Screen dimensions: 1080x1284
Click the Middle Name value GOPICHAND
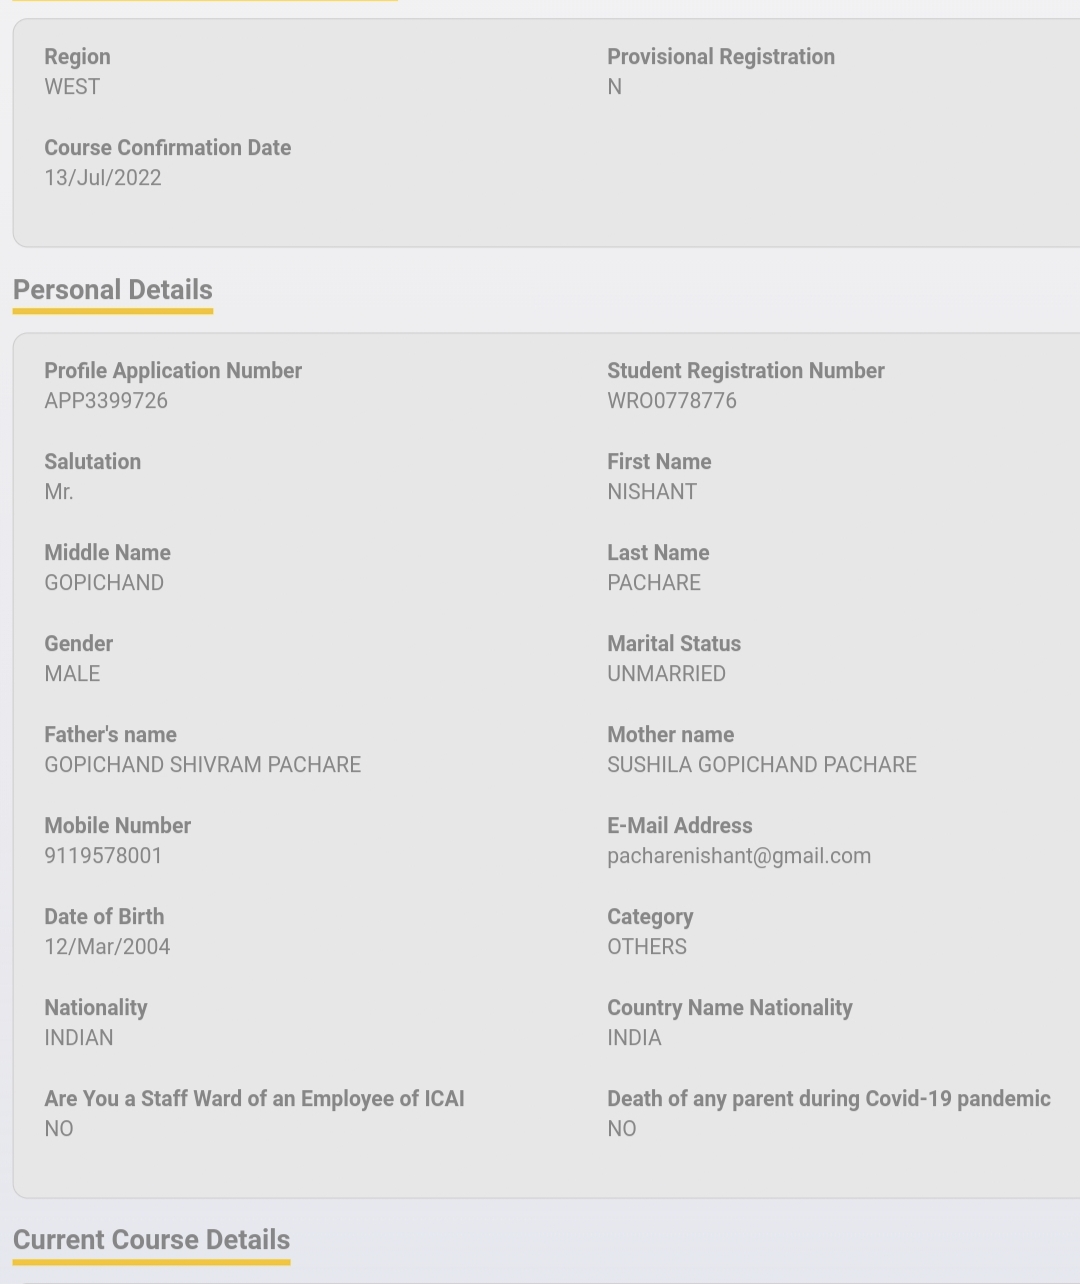pos(104,583)
